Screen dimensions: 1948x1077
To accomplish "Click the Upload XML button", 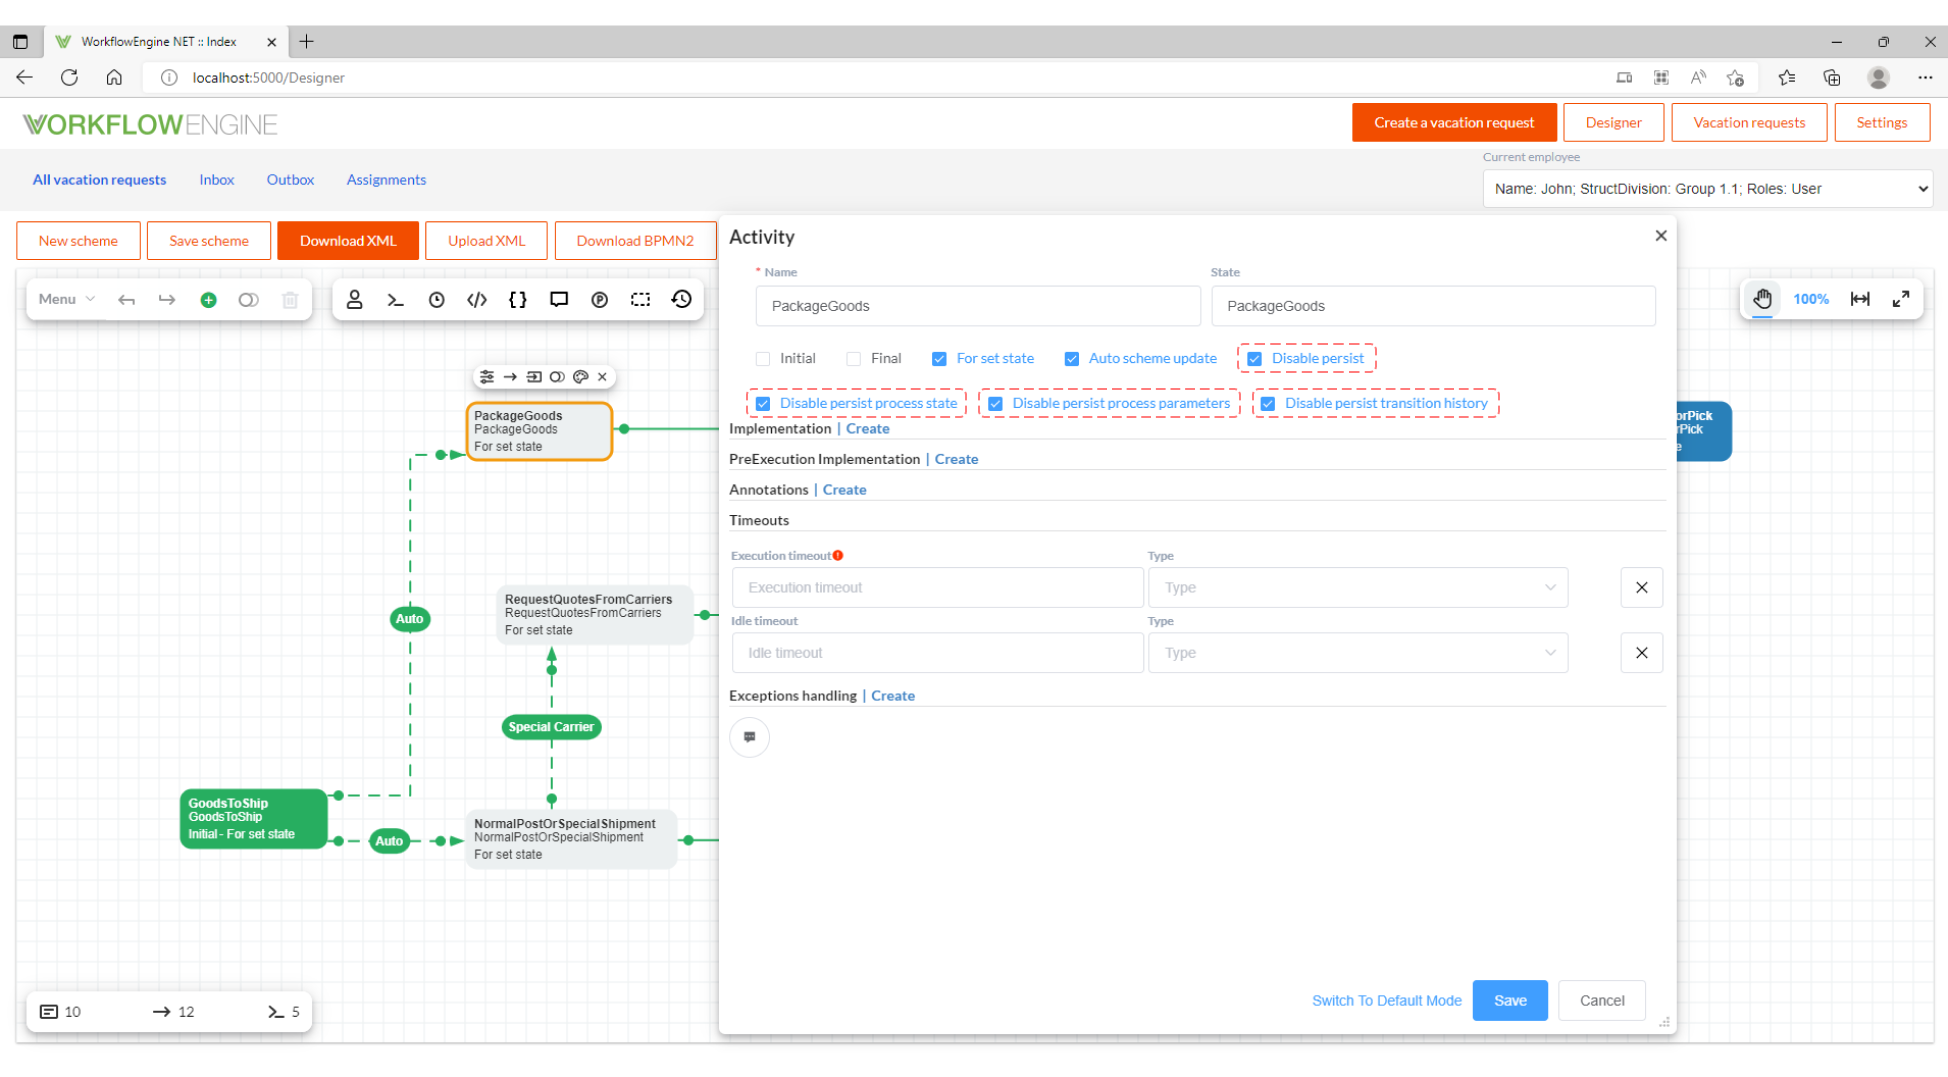I will (486, 241).
